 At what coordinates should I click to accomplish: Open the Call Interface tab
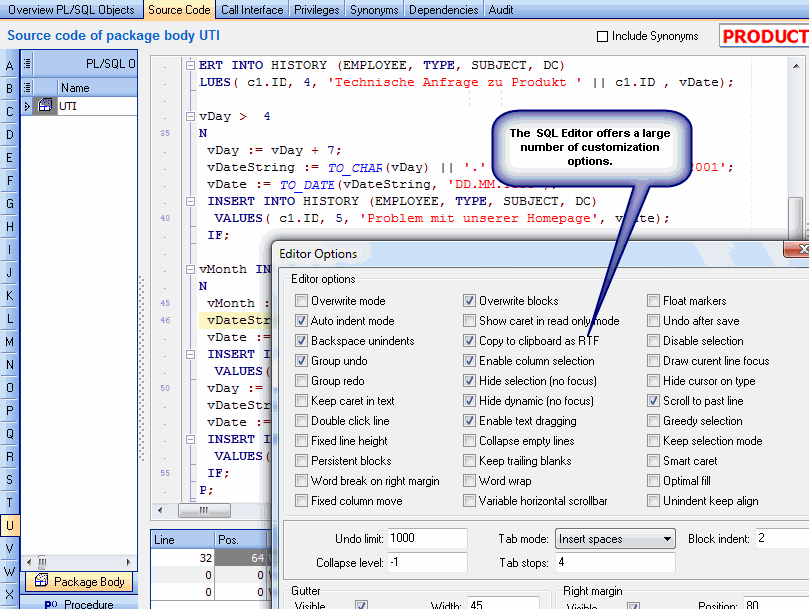tap(252, 10)
